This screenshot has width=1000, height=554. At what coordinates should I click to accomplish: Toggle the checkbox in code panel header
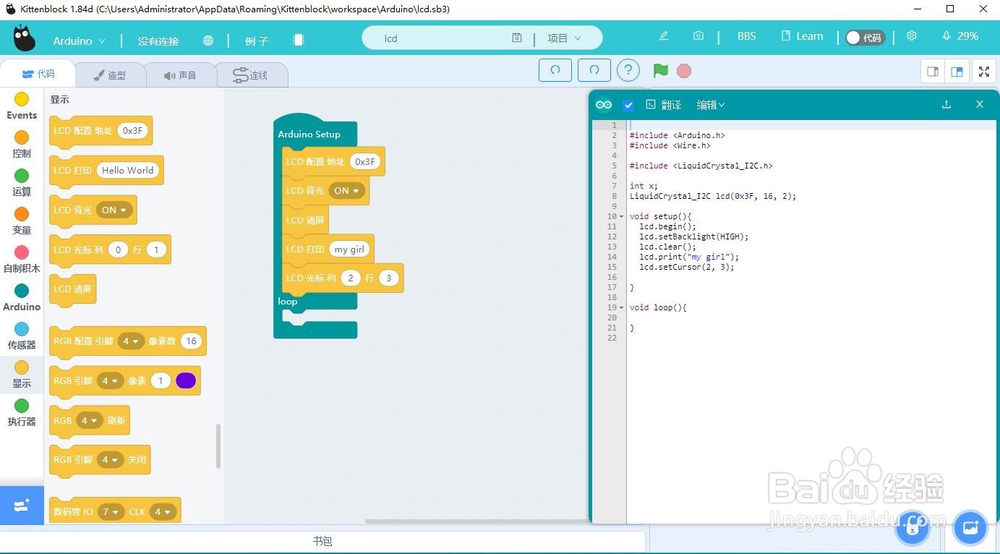click(628, 105)
